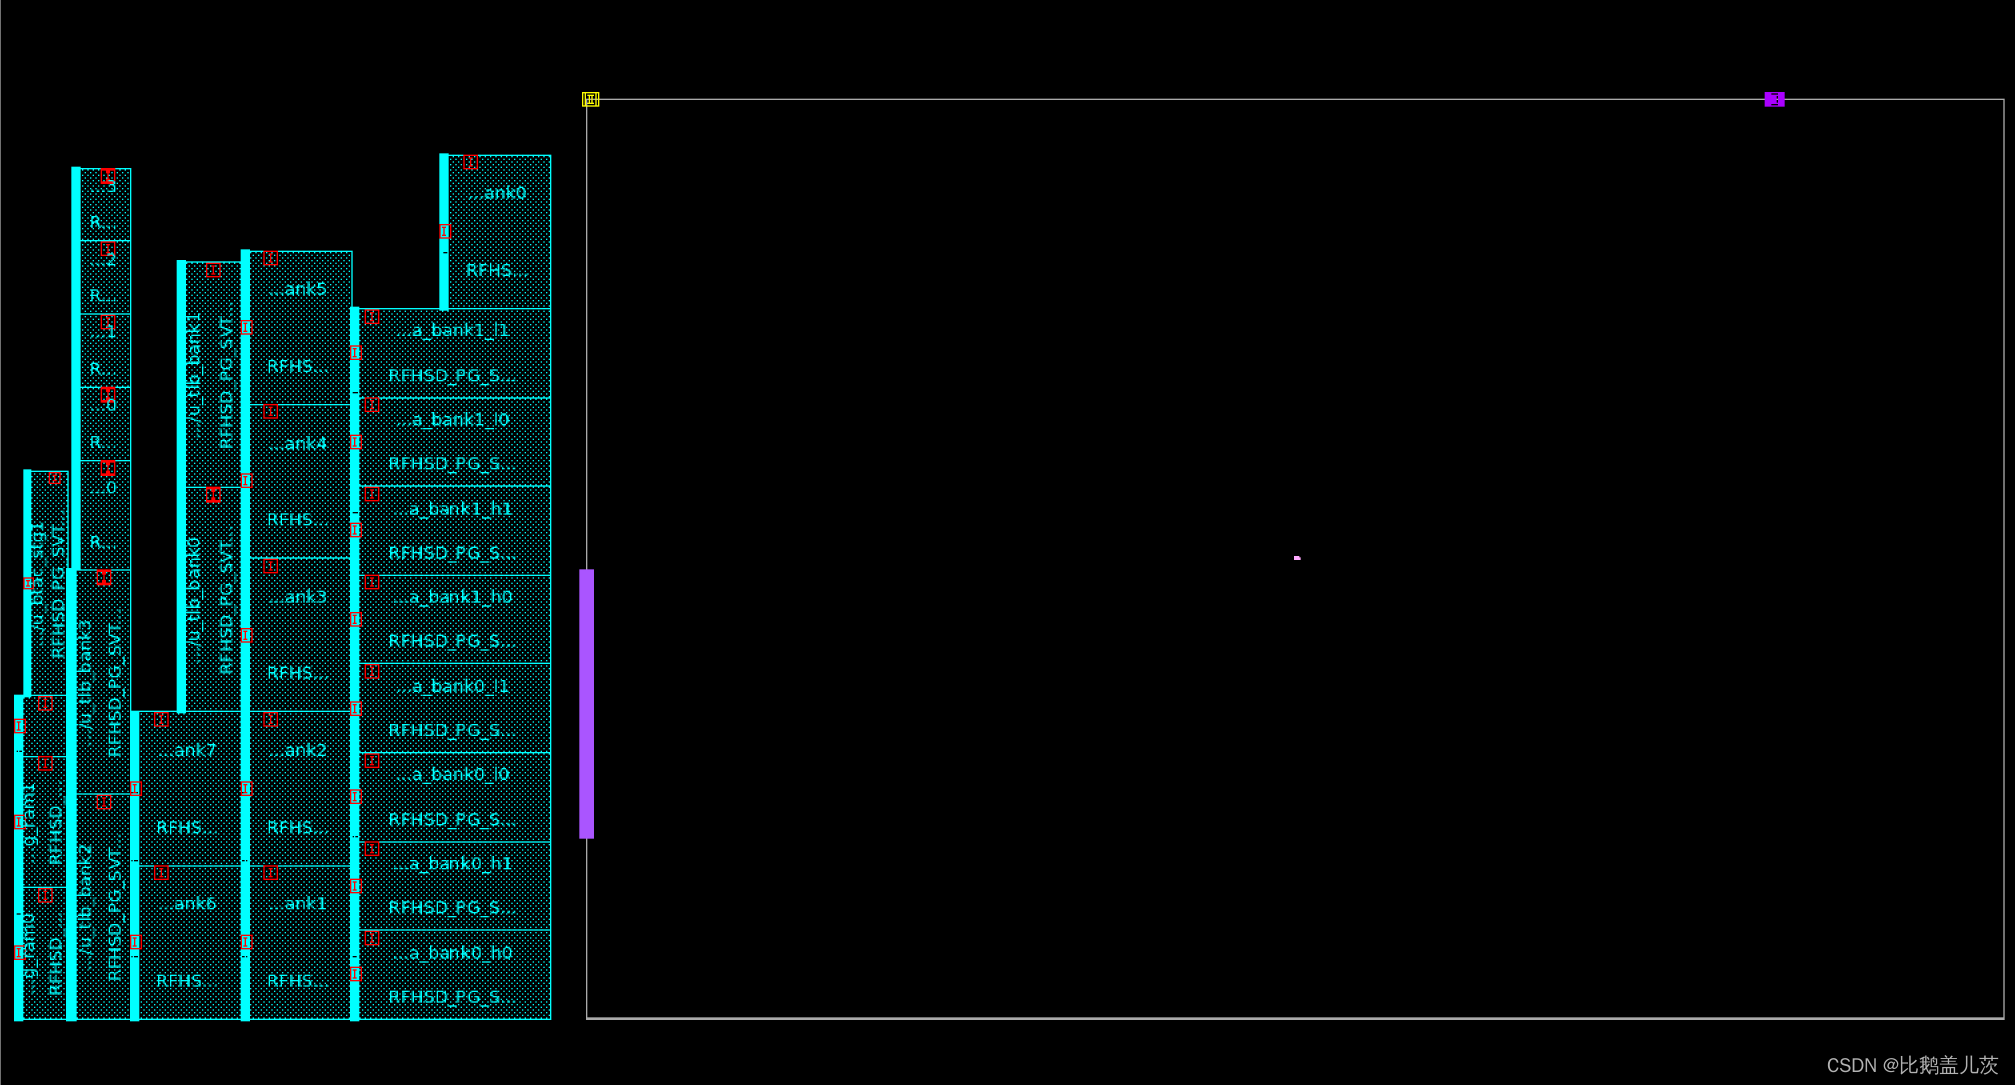This screenshot has width=2015, height=1085.
Task: Select the red instance marker on ank6 block
Action: [x=160, y=873]
